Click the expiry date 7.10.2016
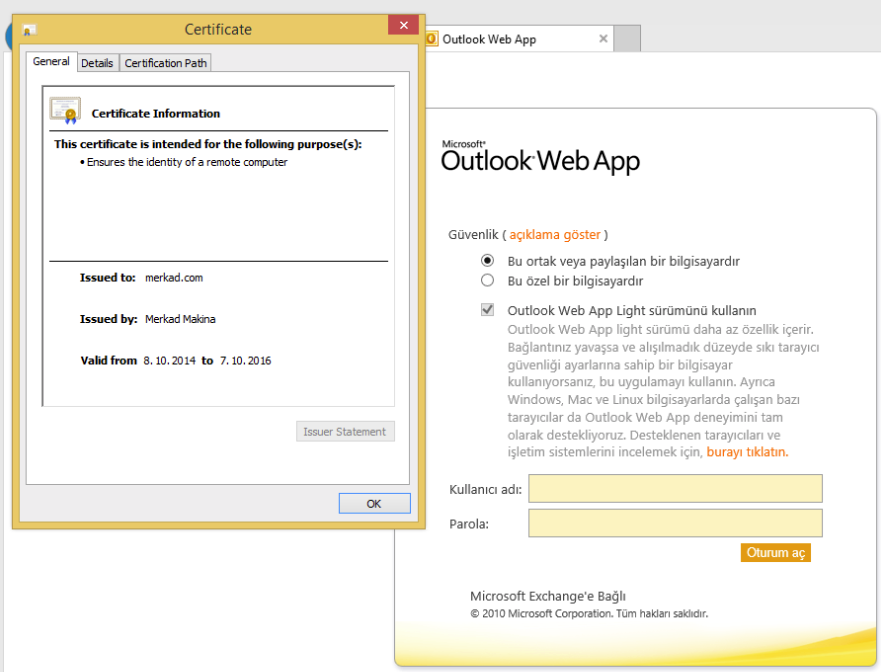881x672 pixels. coord(246,361)
